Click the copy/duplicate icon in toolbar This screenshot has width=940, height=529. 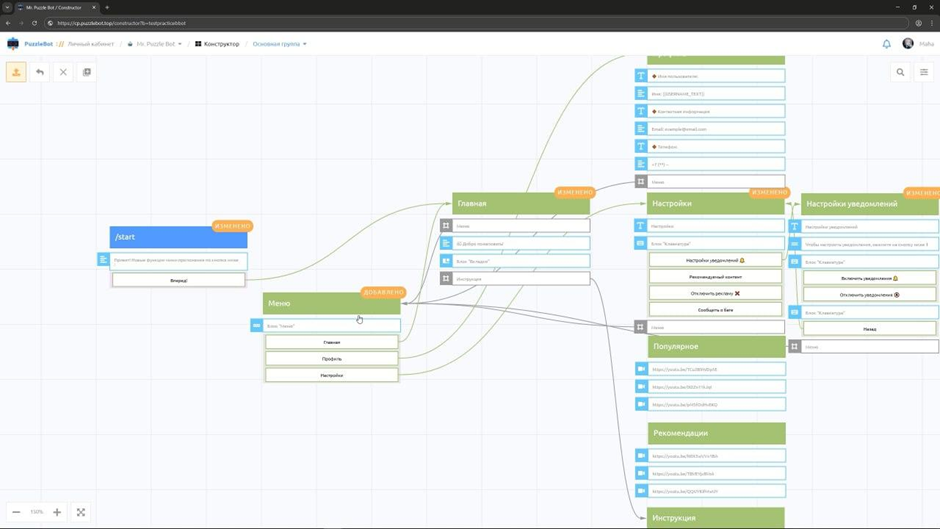(87, 72)
